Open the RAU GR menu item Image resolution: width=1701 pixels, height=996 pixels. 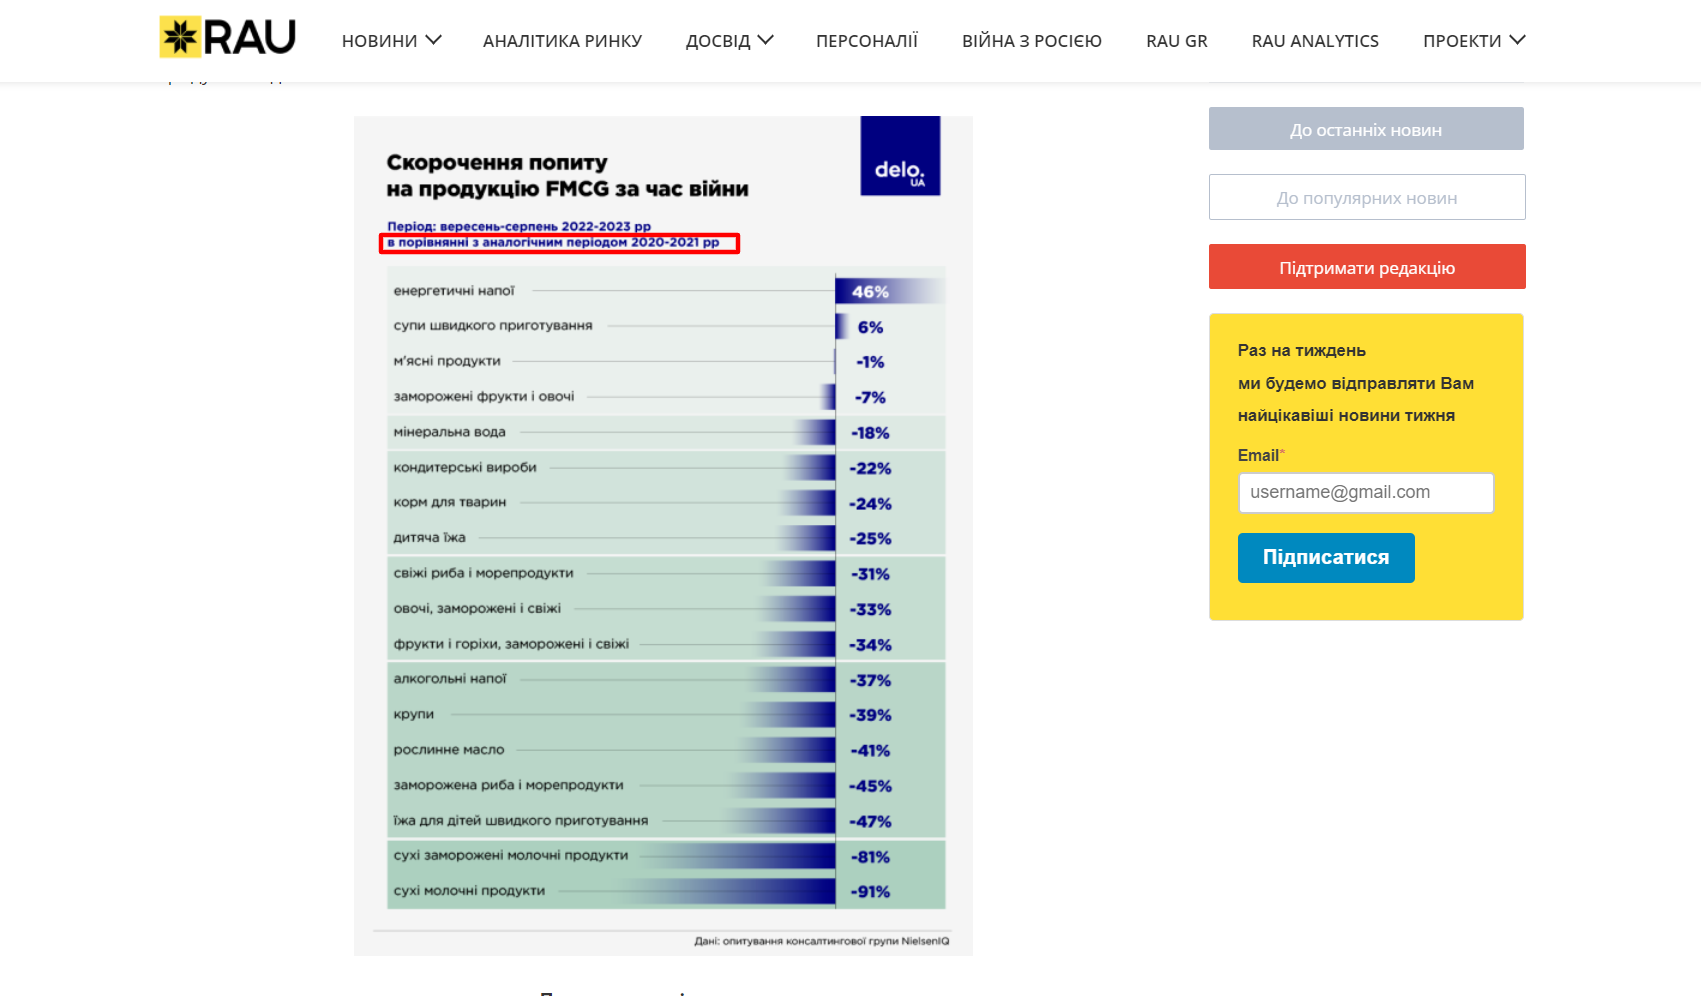click(1176, 41)
